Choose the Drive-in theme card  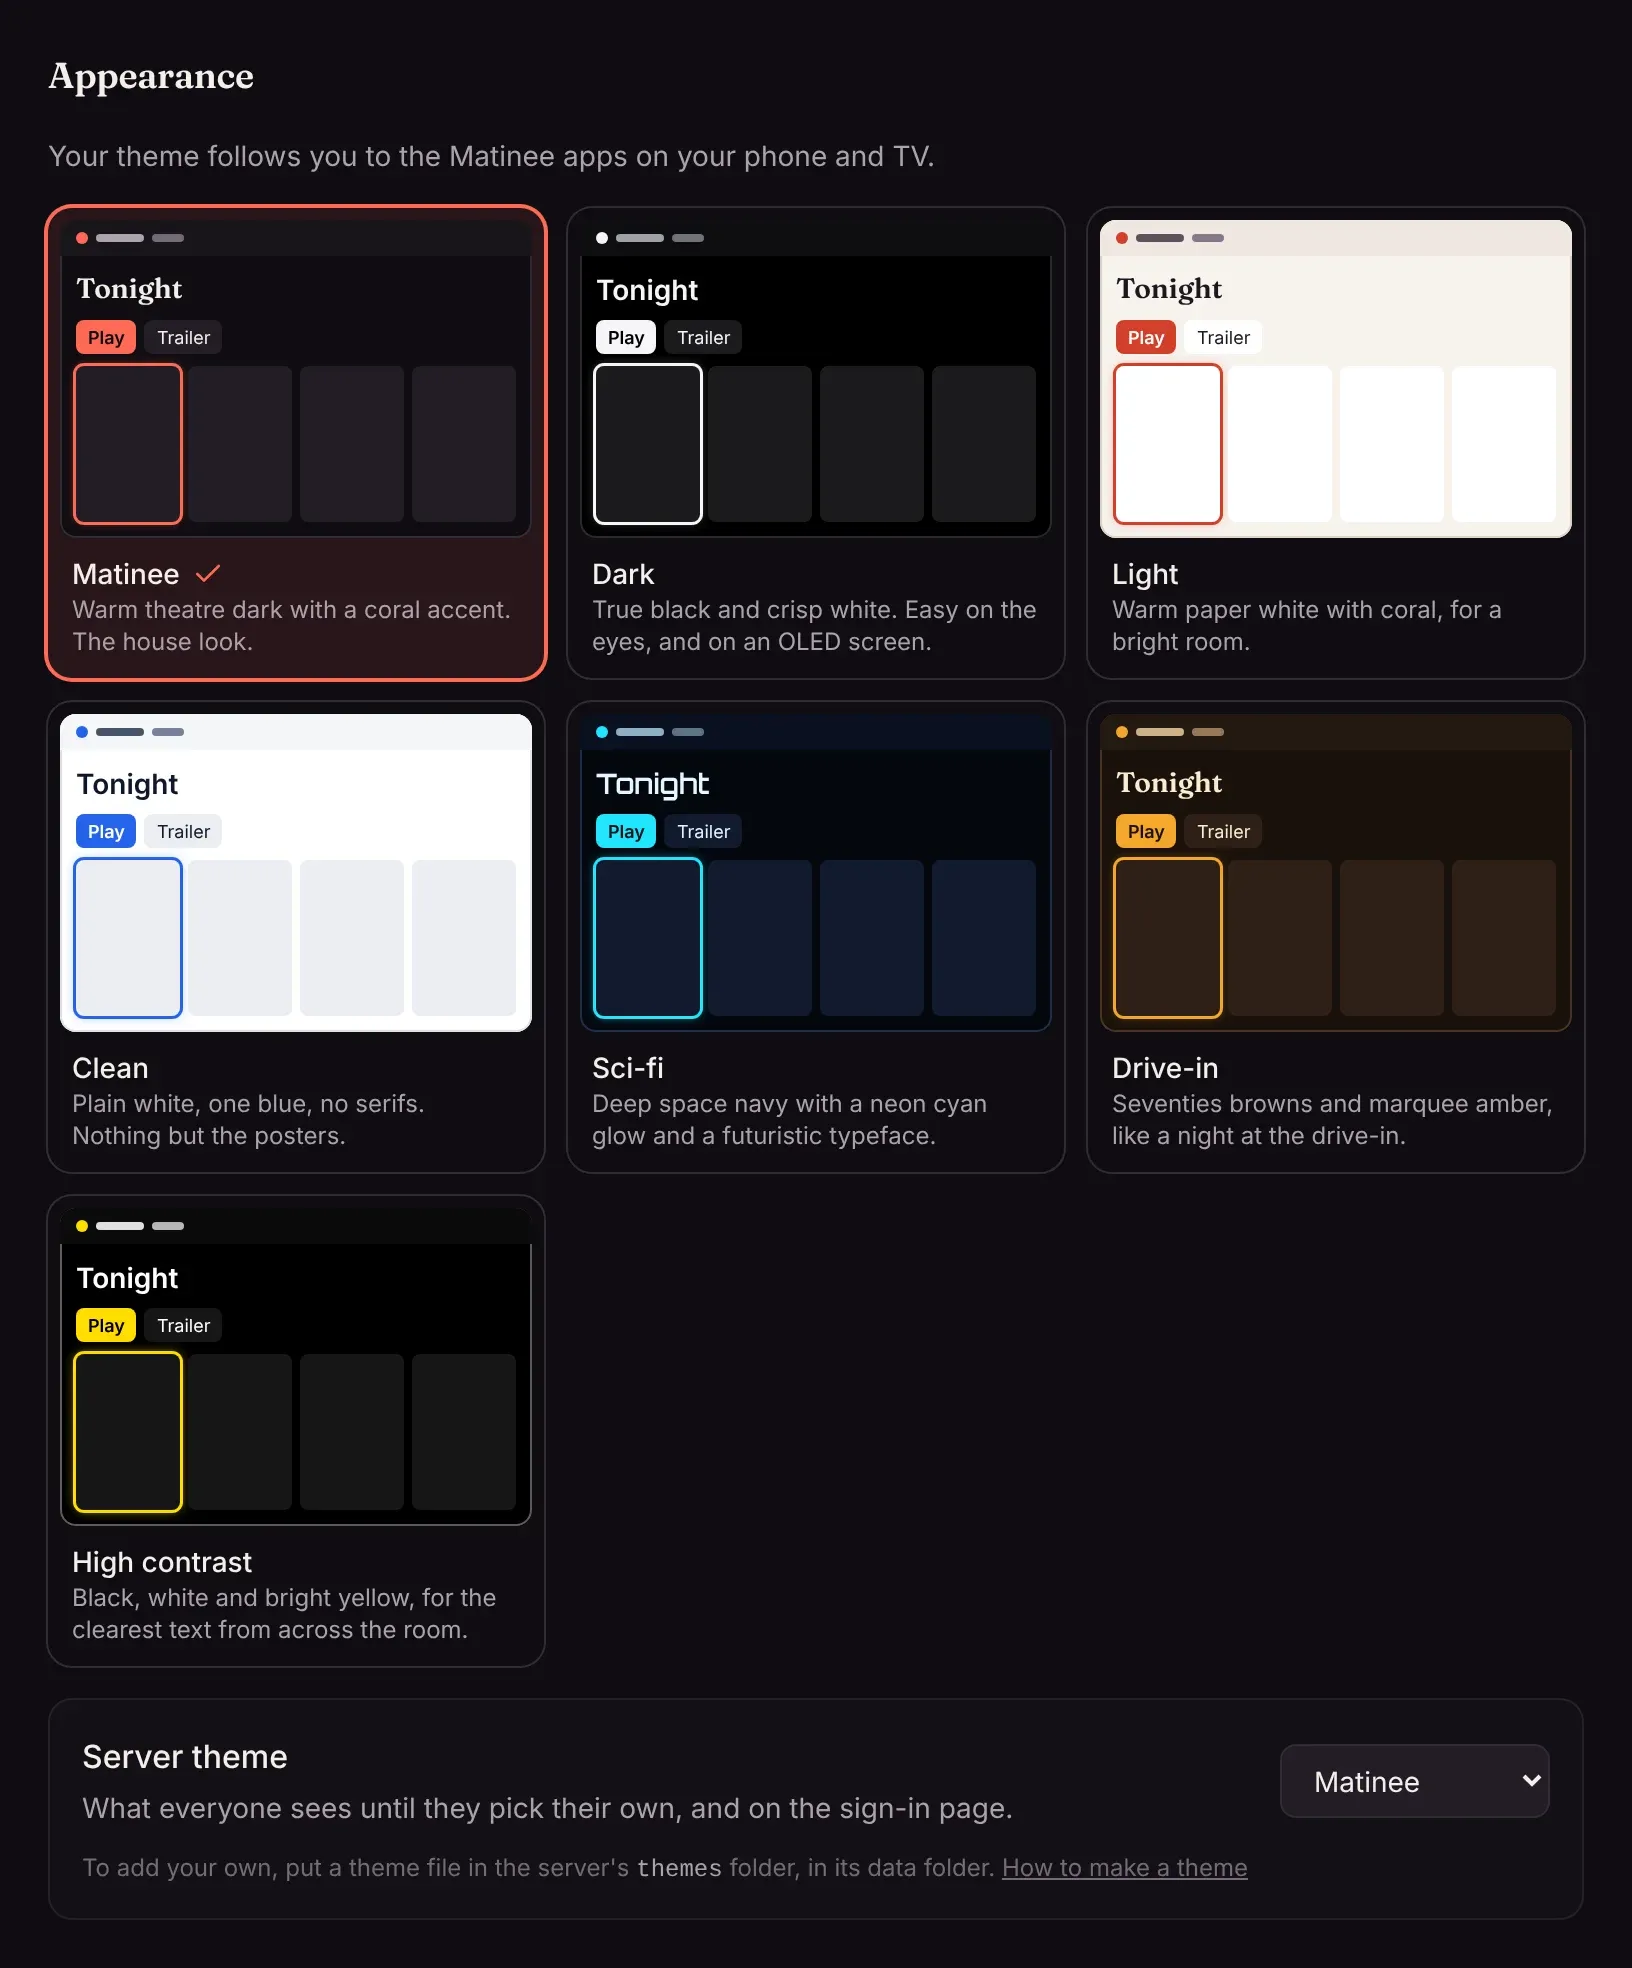[1336, 937]
